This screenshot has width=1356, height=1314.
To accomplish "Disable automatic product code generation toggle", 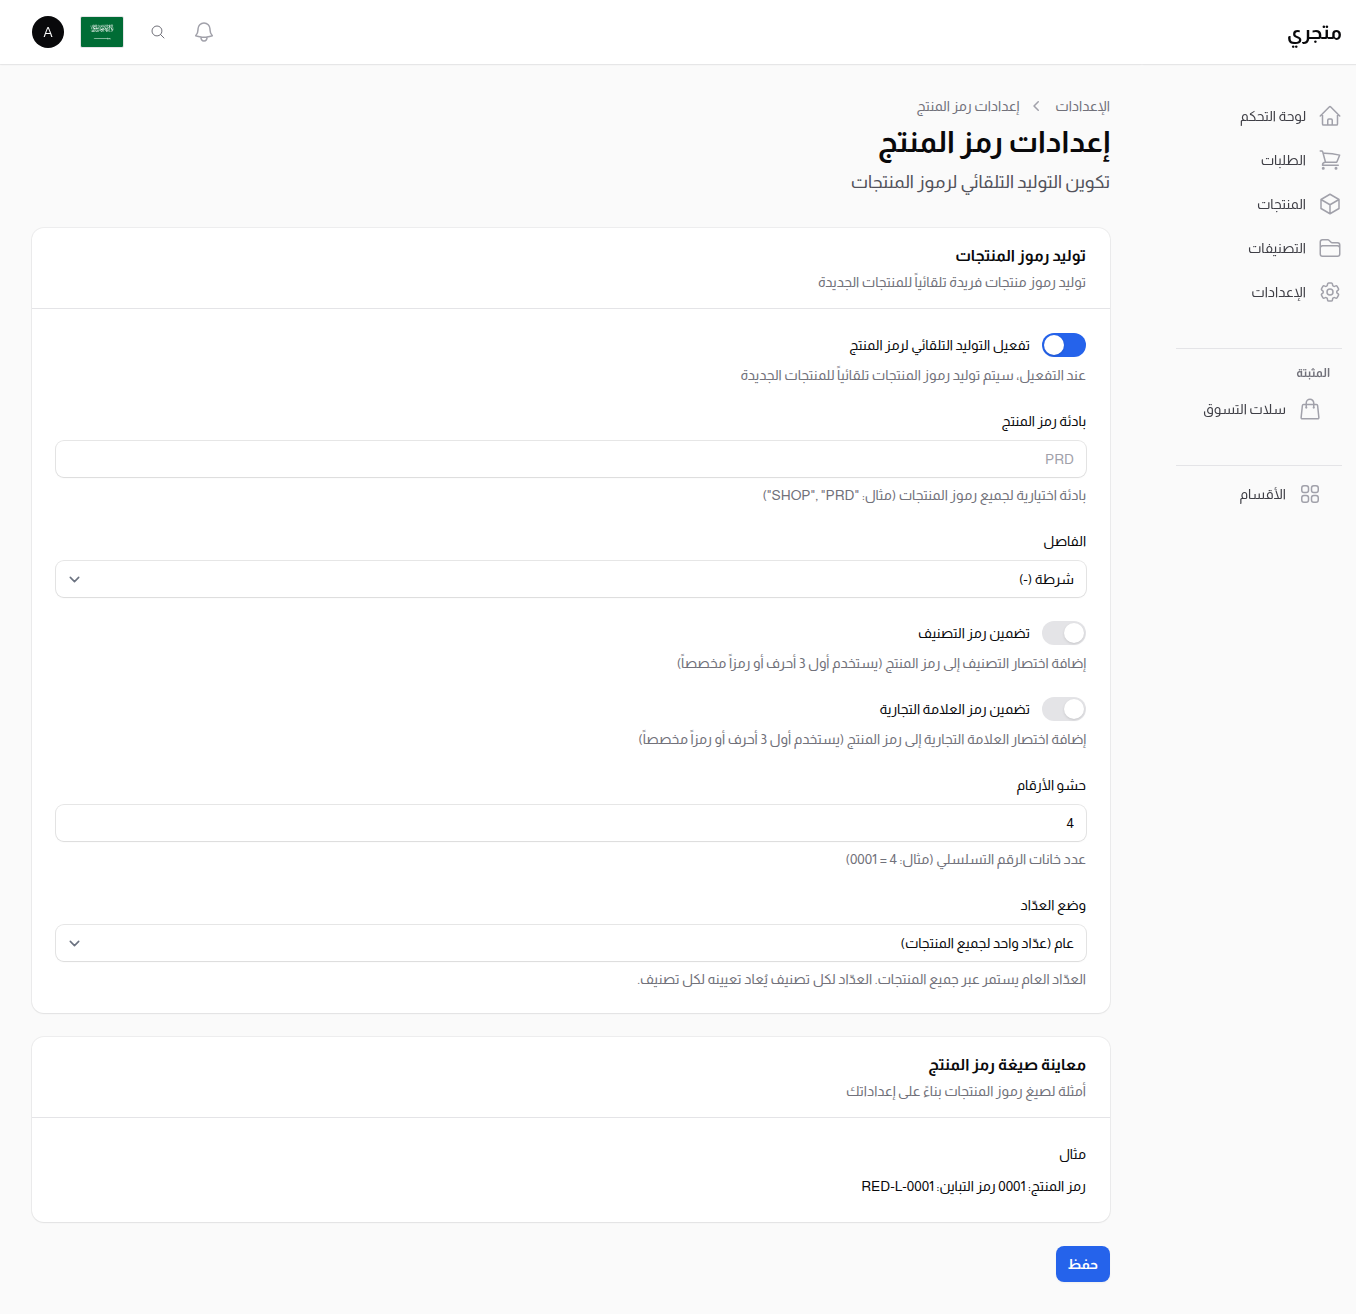I will tap(1063, 344).
